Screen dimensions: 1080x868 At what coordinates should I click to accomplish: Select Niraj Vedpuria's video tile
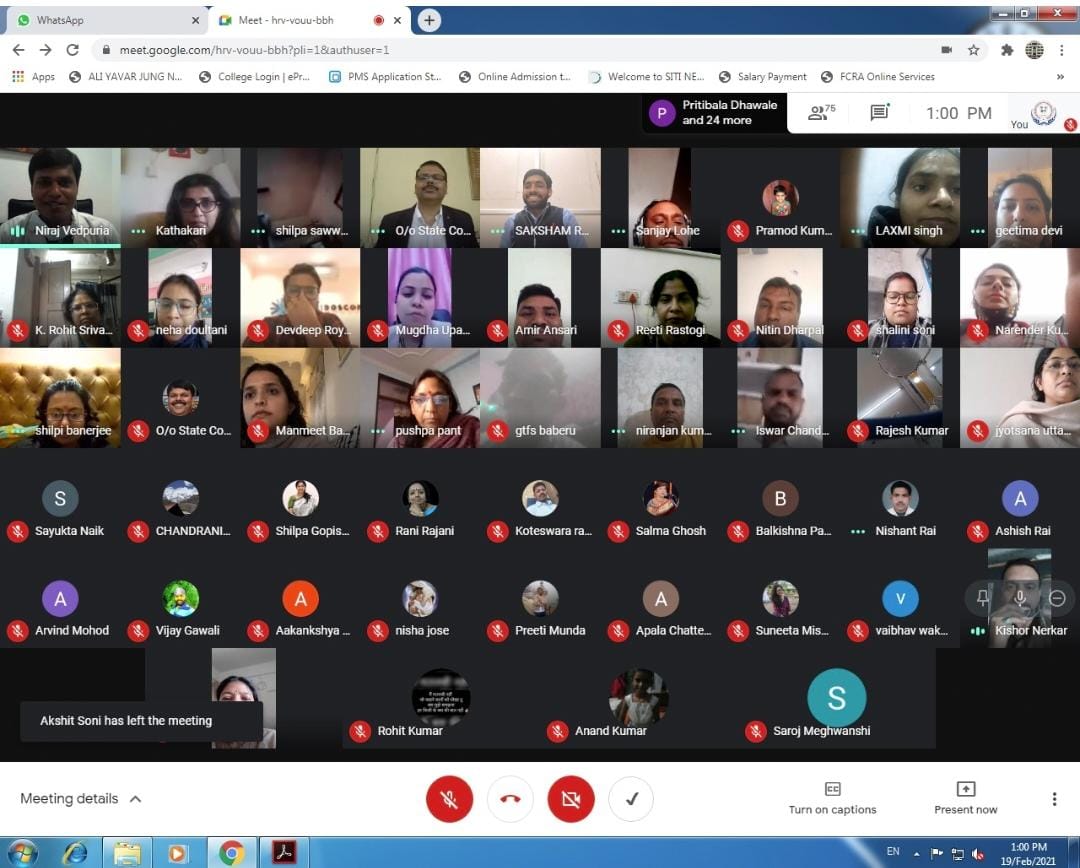60,196
